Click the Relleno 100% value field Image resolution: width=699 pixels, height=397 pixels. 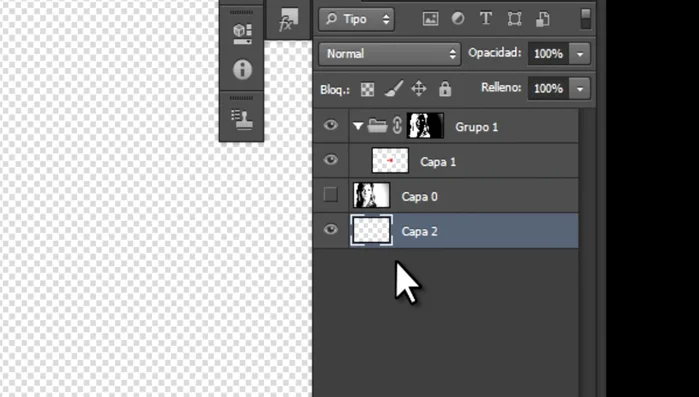[x=548, y=89]
